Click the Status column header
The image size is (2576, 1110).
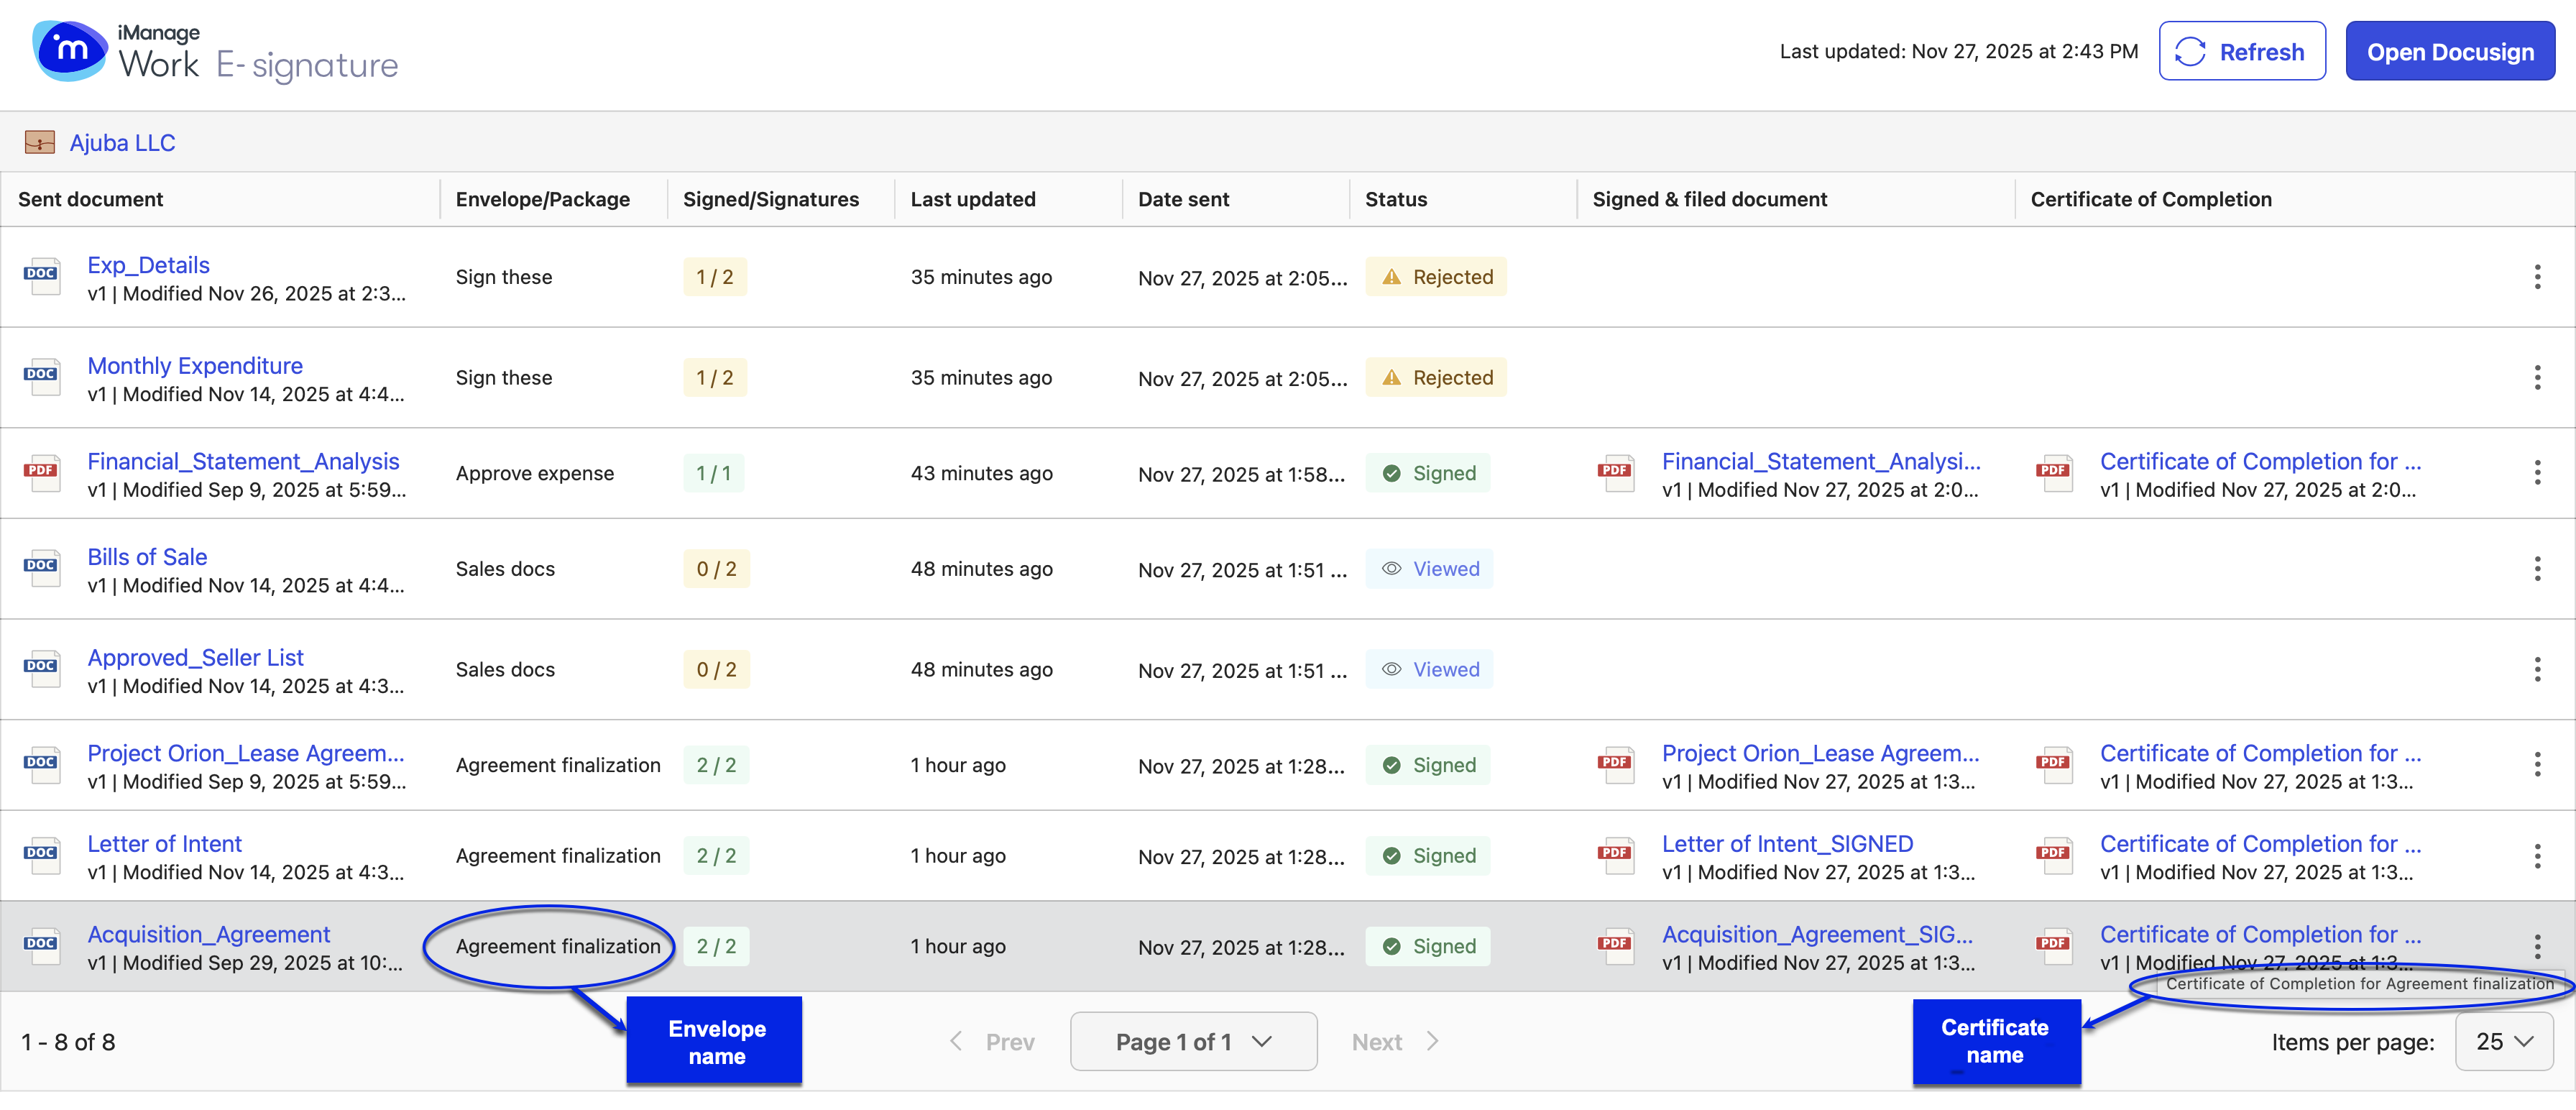pyautogui.click(x=1395, y=199)
